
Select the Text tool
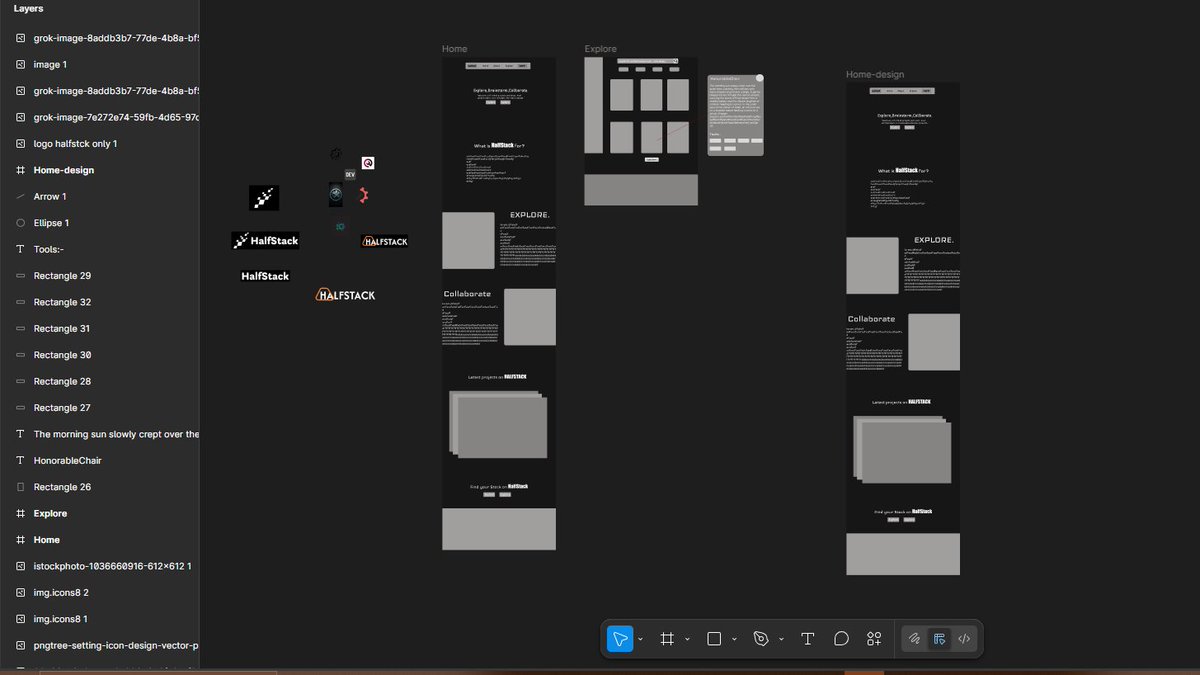(808, 639)
